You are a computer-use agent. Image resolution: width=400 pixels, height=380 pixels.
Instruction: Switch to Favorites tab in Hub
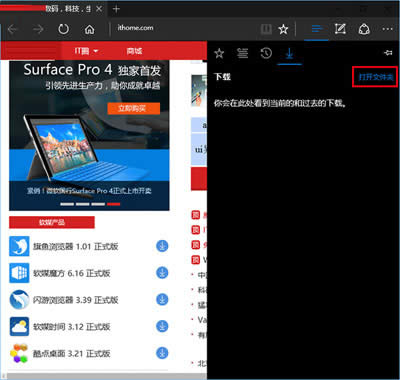pyautogui.click(x=219, y=53)
